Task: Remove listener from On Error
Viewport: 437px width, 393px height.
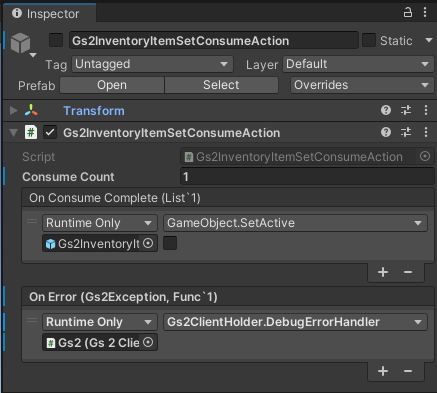Action: coord(408,371)
